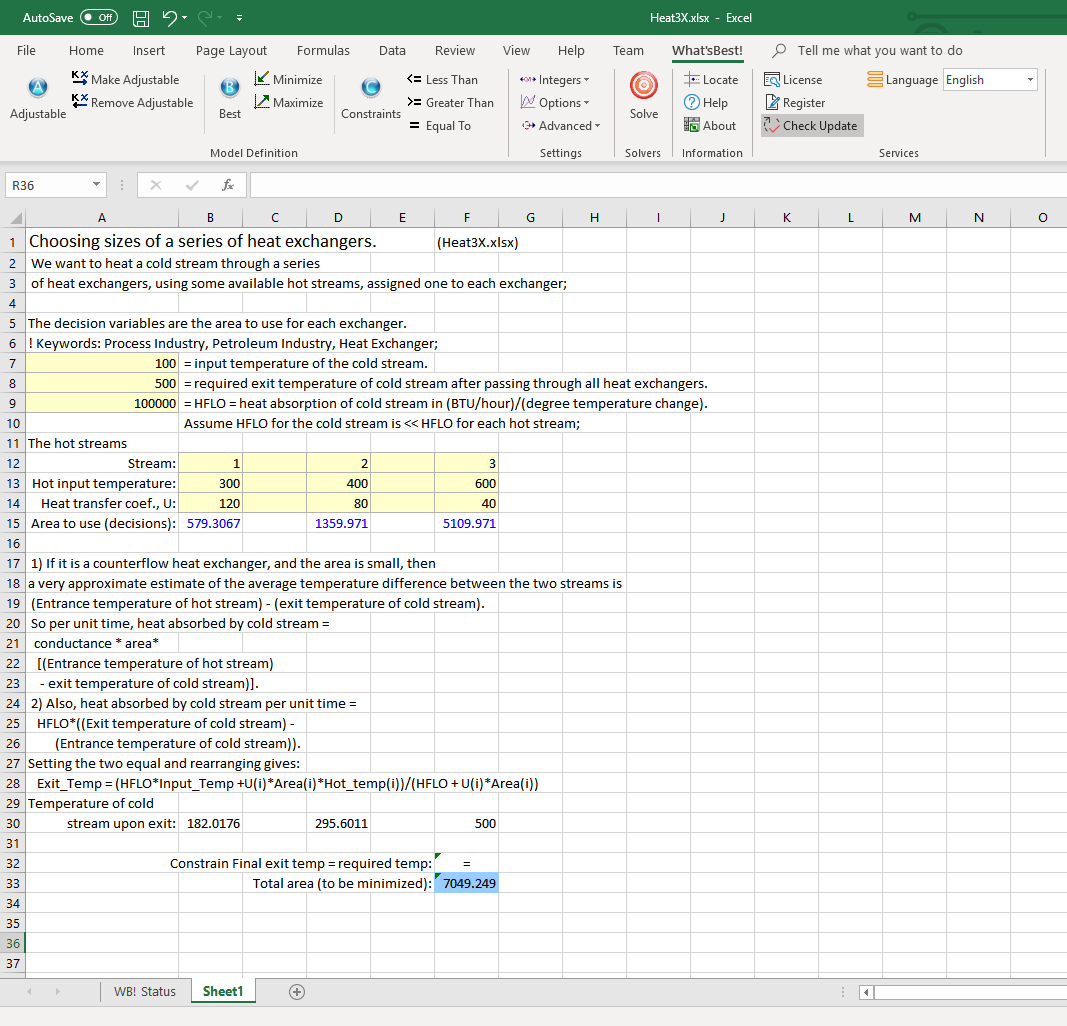Screen dimensions: 1067x1026
Task: Click the Name Box showing R36
Action: point(50,185)
